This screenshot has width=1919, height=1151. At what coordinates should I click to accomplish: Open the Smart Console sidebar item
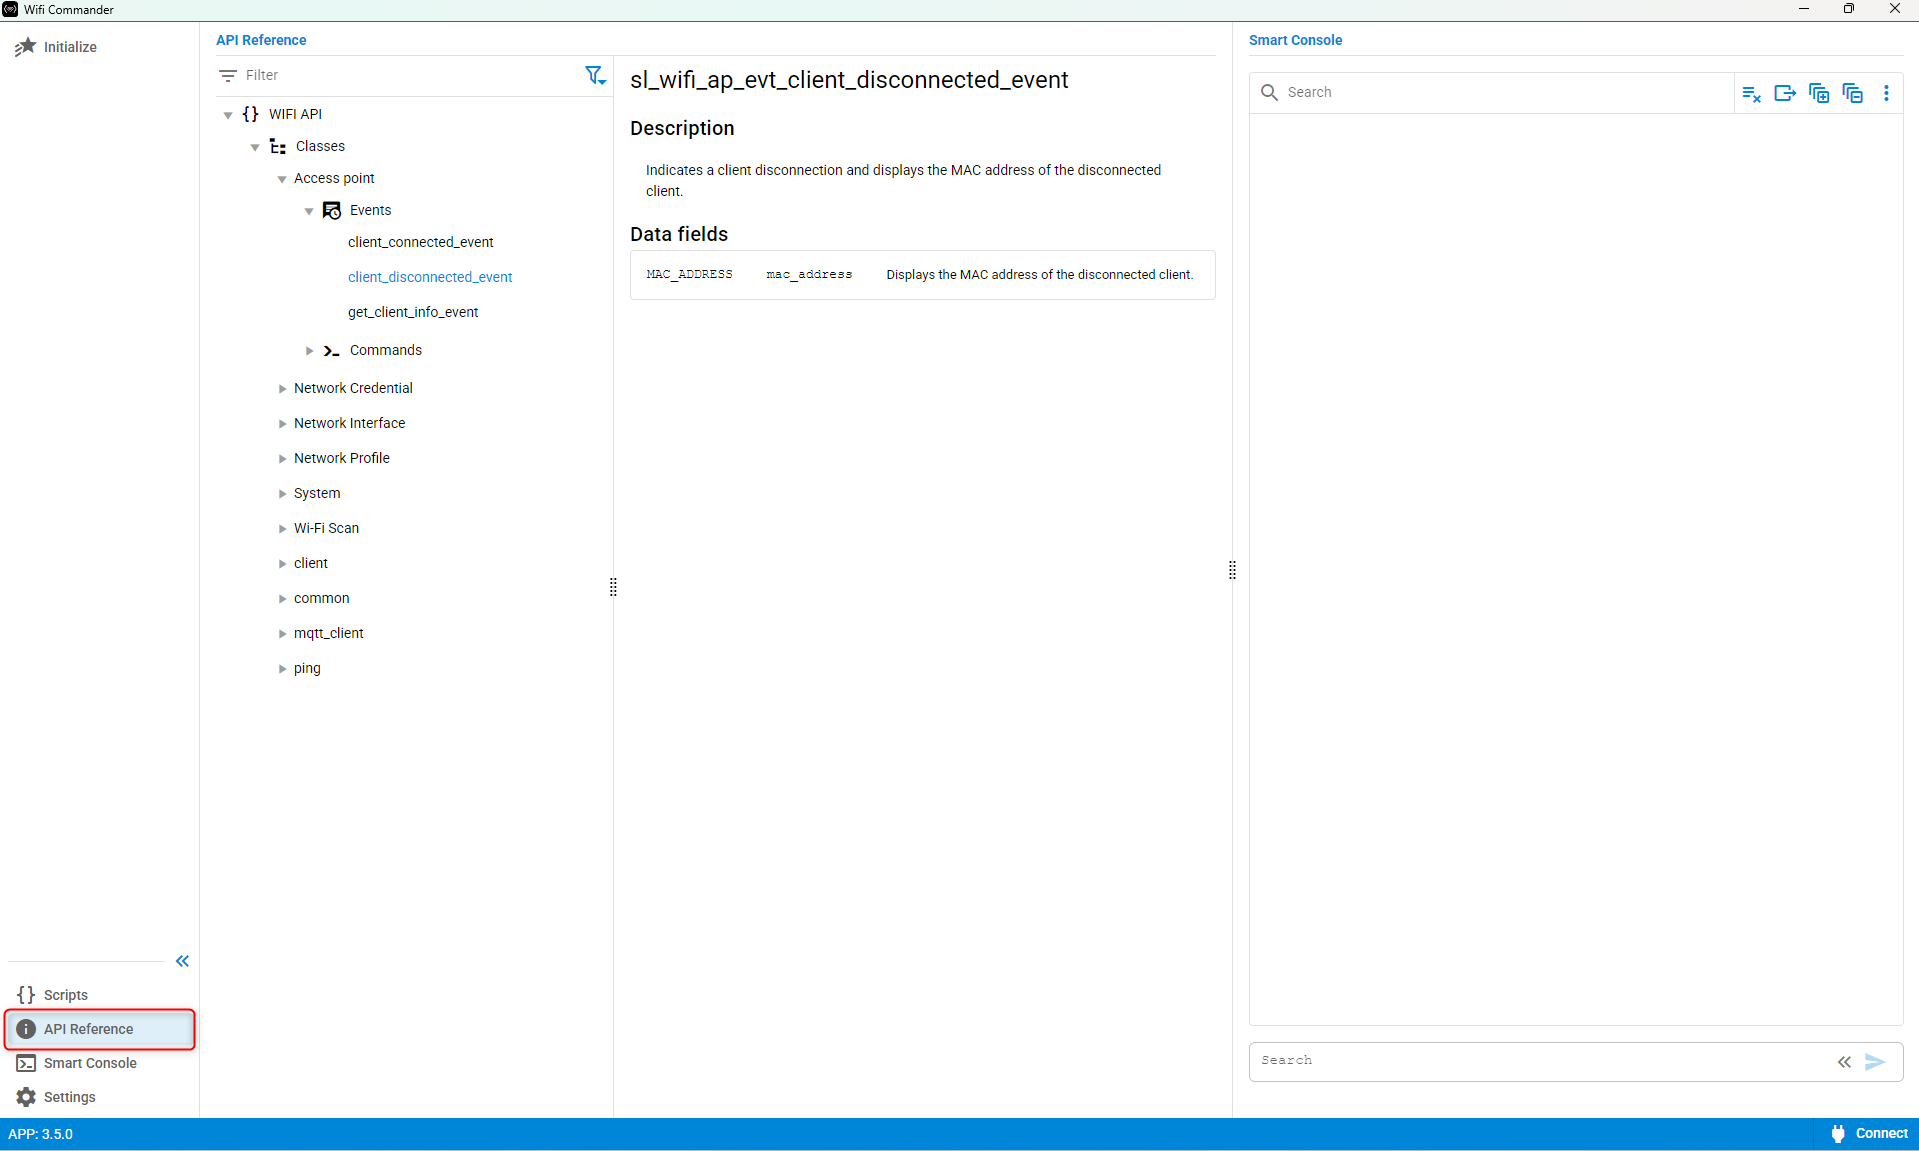[100, 1063]
